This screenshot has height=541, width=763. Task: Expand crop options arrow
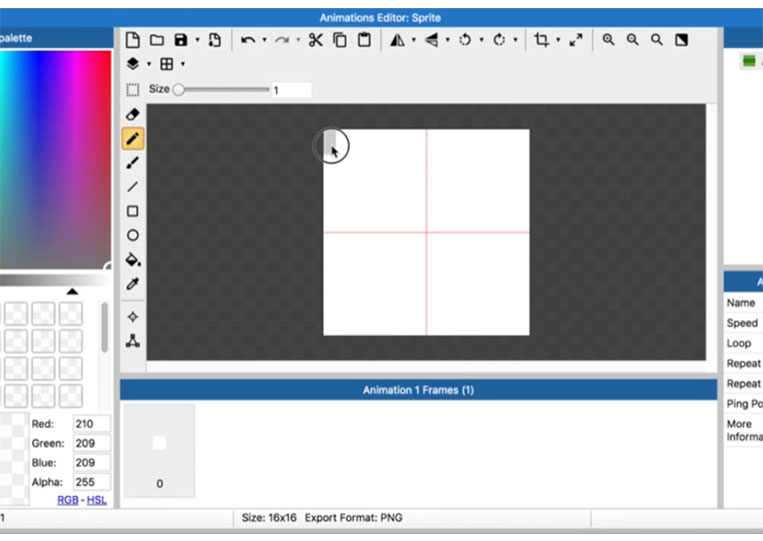(558, 40)
